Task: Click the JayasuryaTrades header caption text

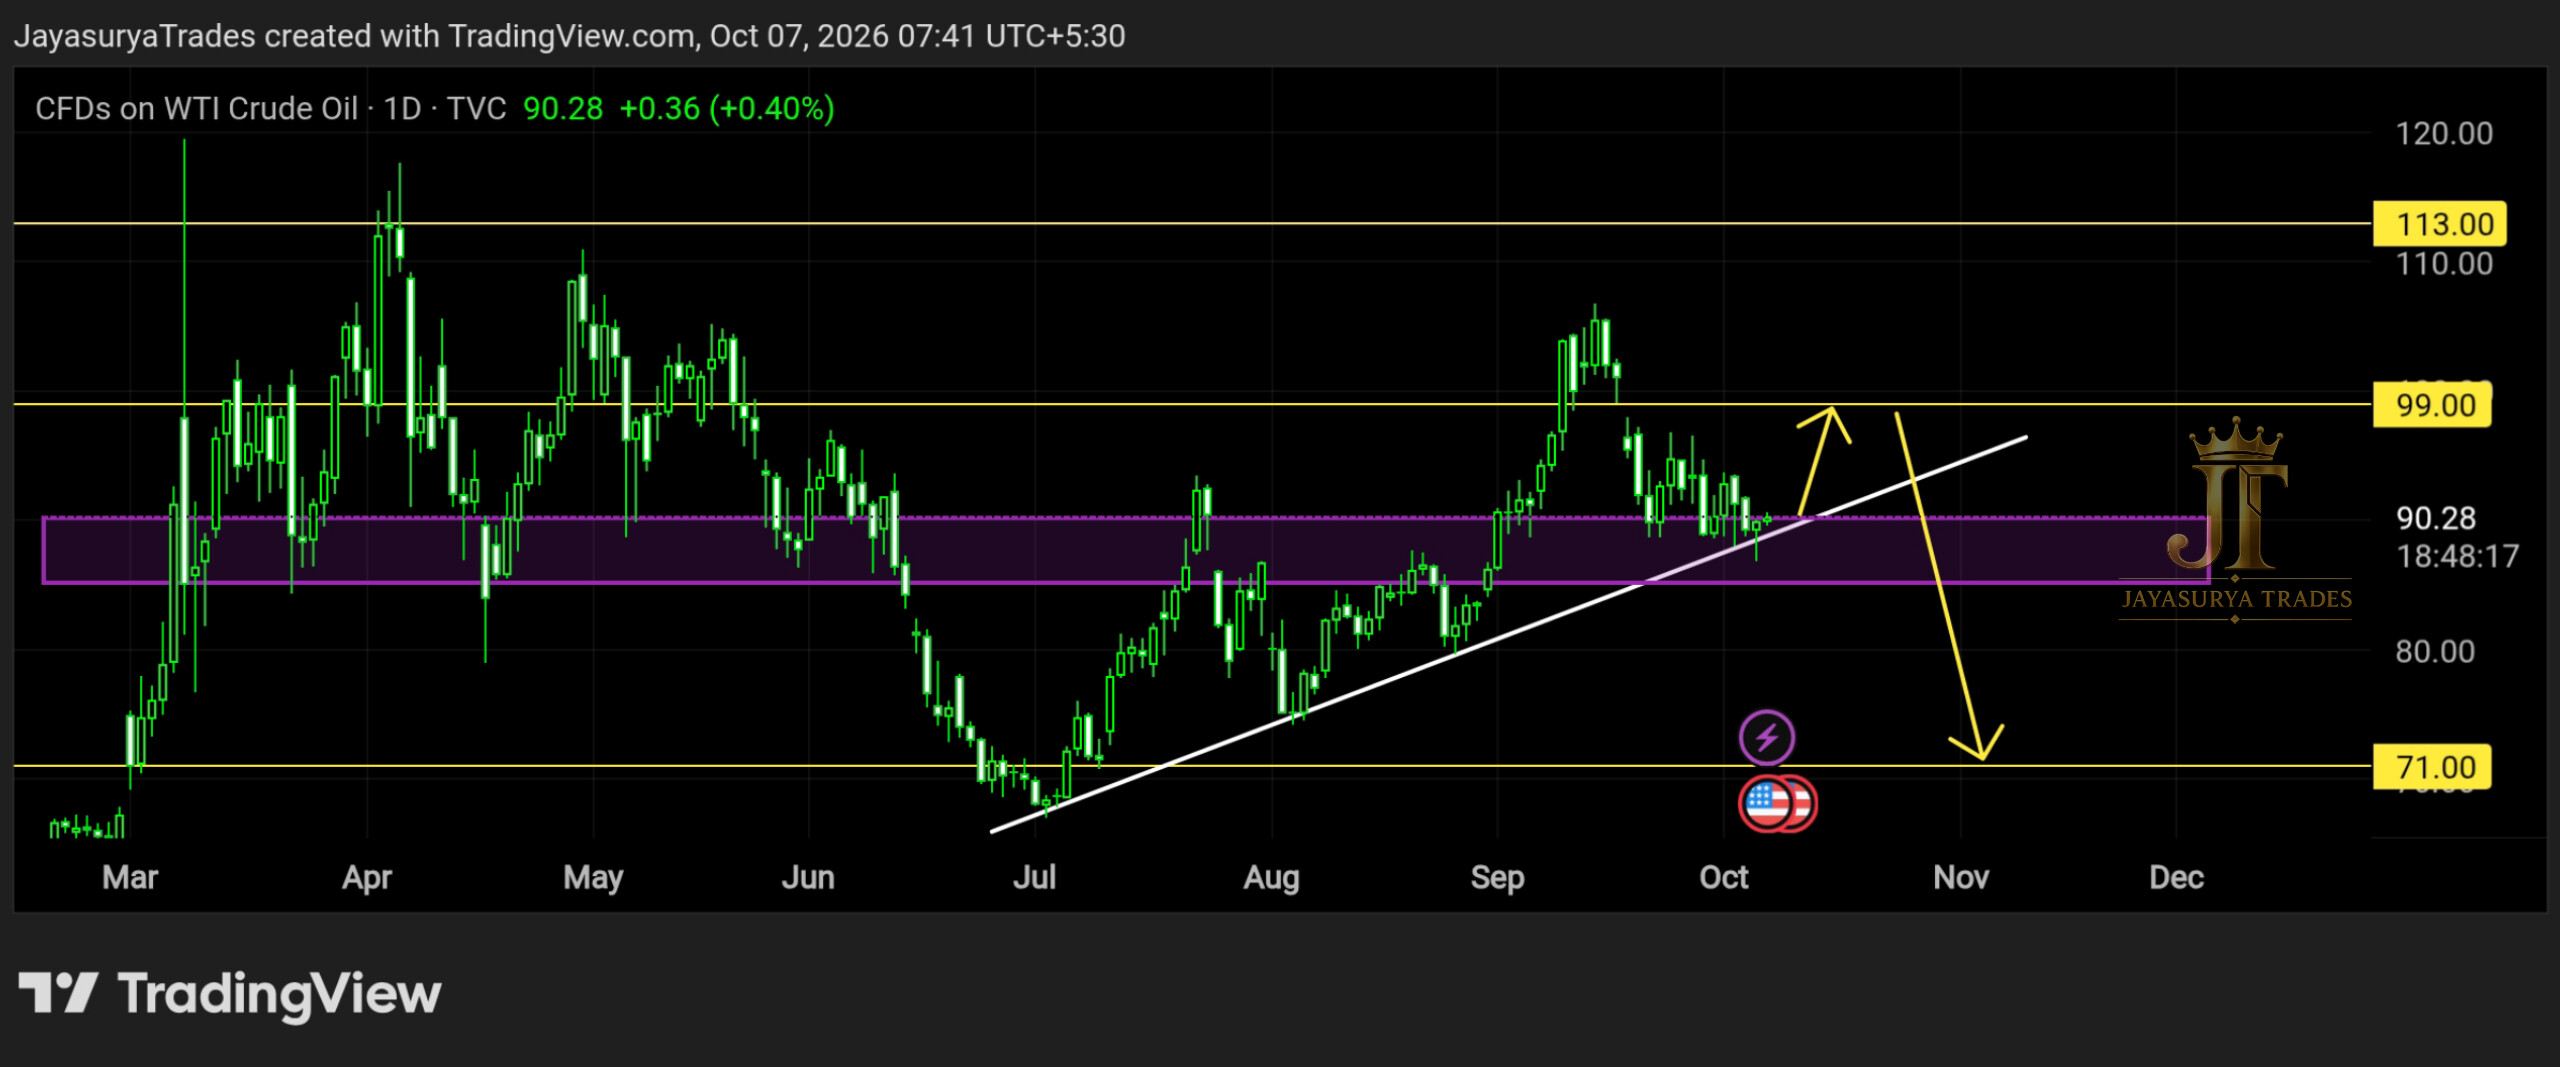Action: (569, 36)
